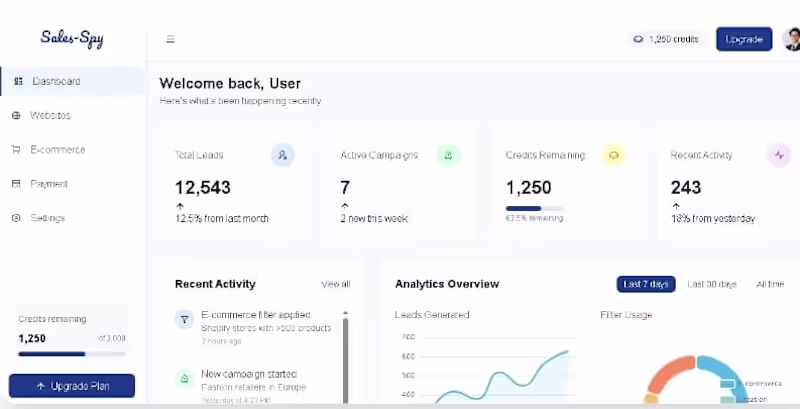
Task: Open the New campaign started activity
Action: point(256,386)
